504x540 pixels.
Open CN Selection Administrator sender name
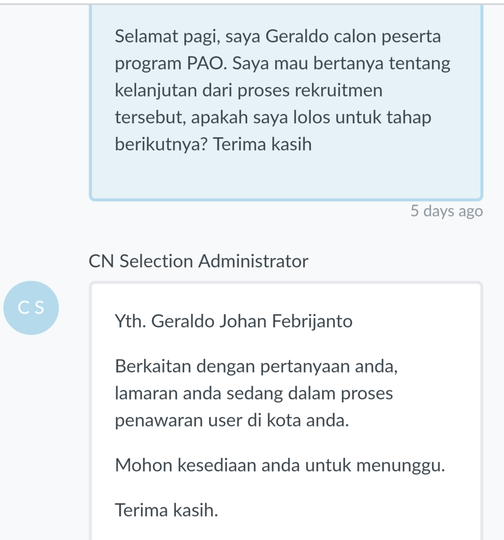198,261
